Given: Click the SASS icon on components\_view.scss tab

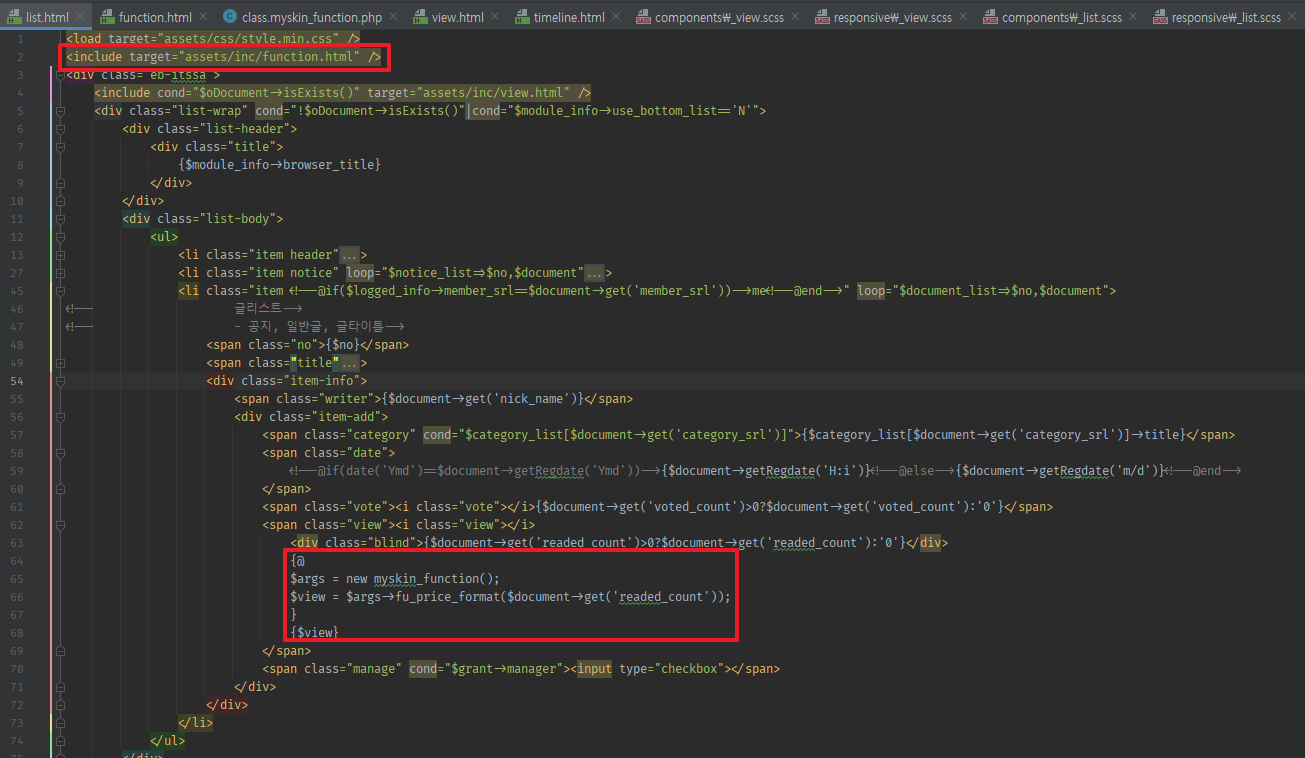Looking at the screenshot, I should [643, 18].
